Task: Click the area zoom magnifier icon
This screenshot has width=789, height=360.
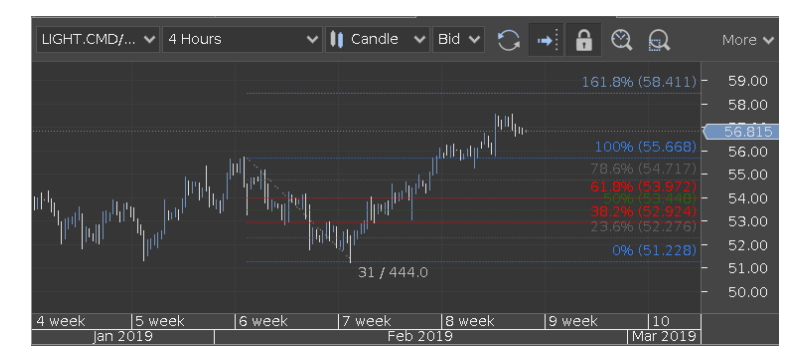Action: tap(659, 40)
